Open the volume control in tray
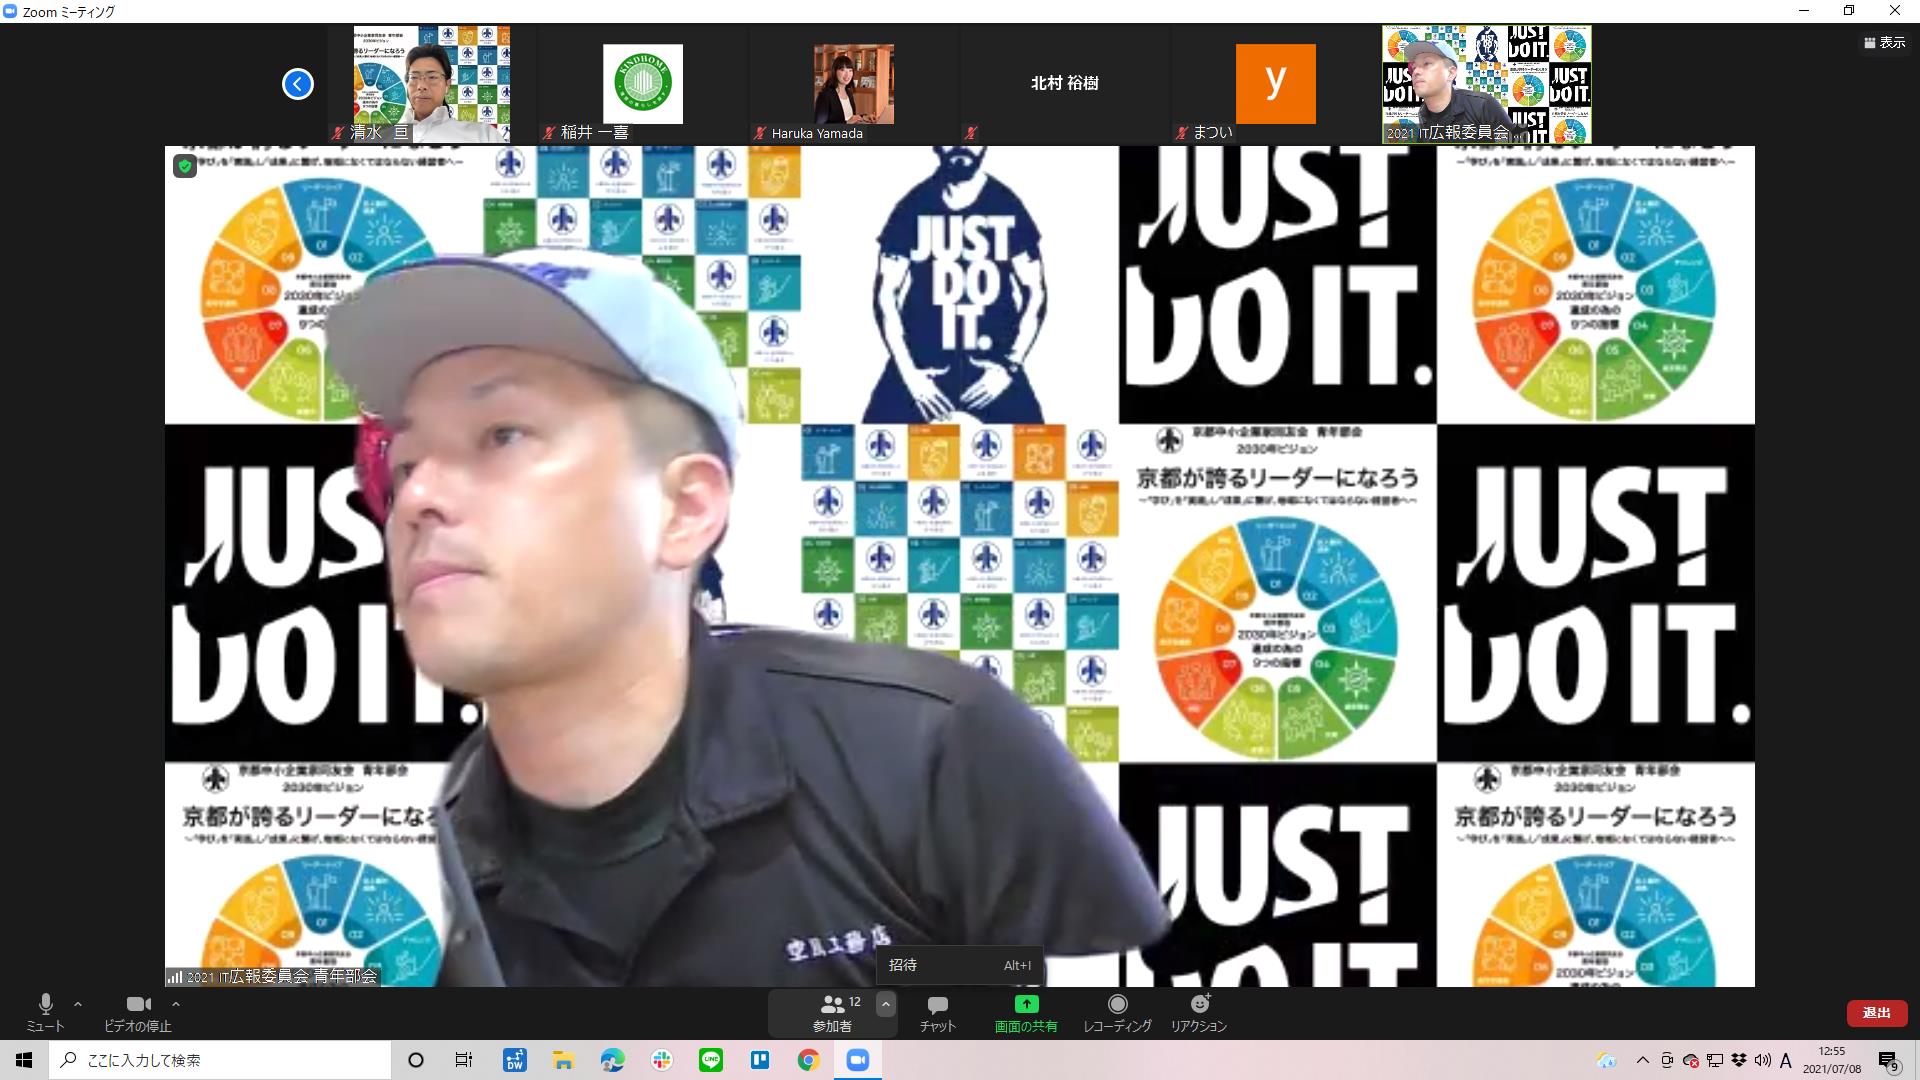Image resolution: width=1920 pixels, height=1080 pixels. (x=1763, y=1060)
